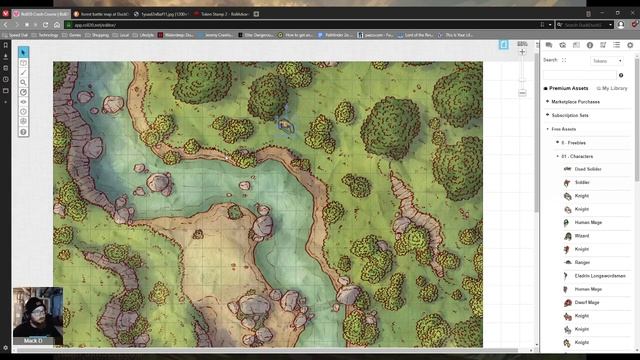Click the Dead Soldier thumbnail icon
Screen dimensions: 640x360
tap(567, 169)
